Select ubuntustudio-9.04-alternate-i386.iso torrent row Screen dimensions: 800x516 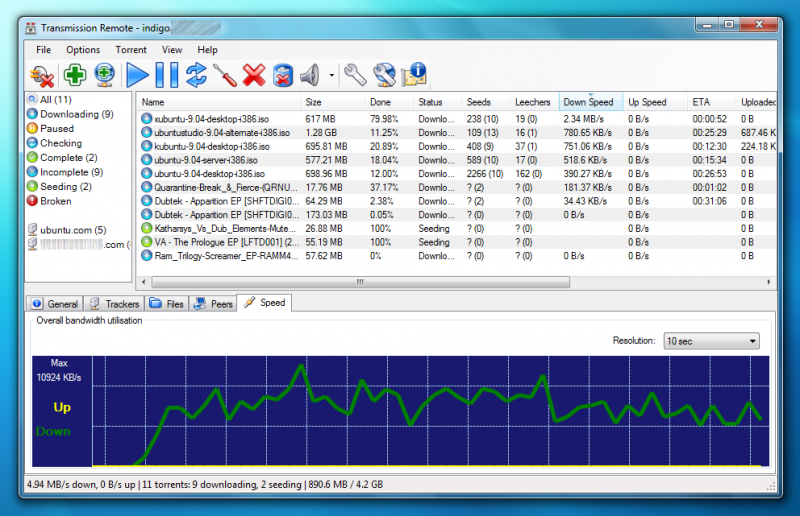point(457,133)
